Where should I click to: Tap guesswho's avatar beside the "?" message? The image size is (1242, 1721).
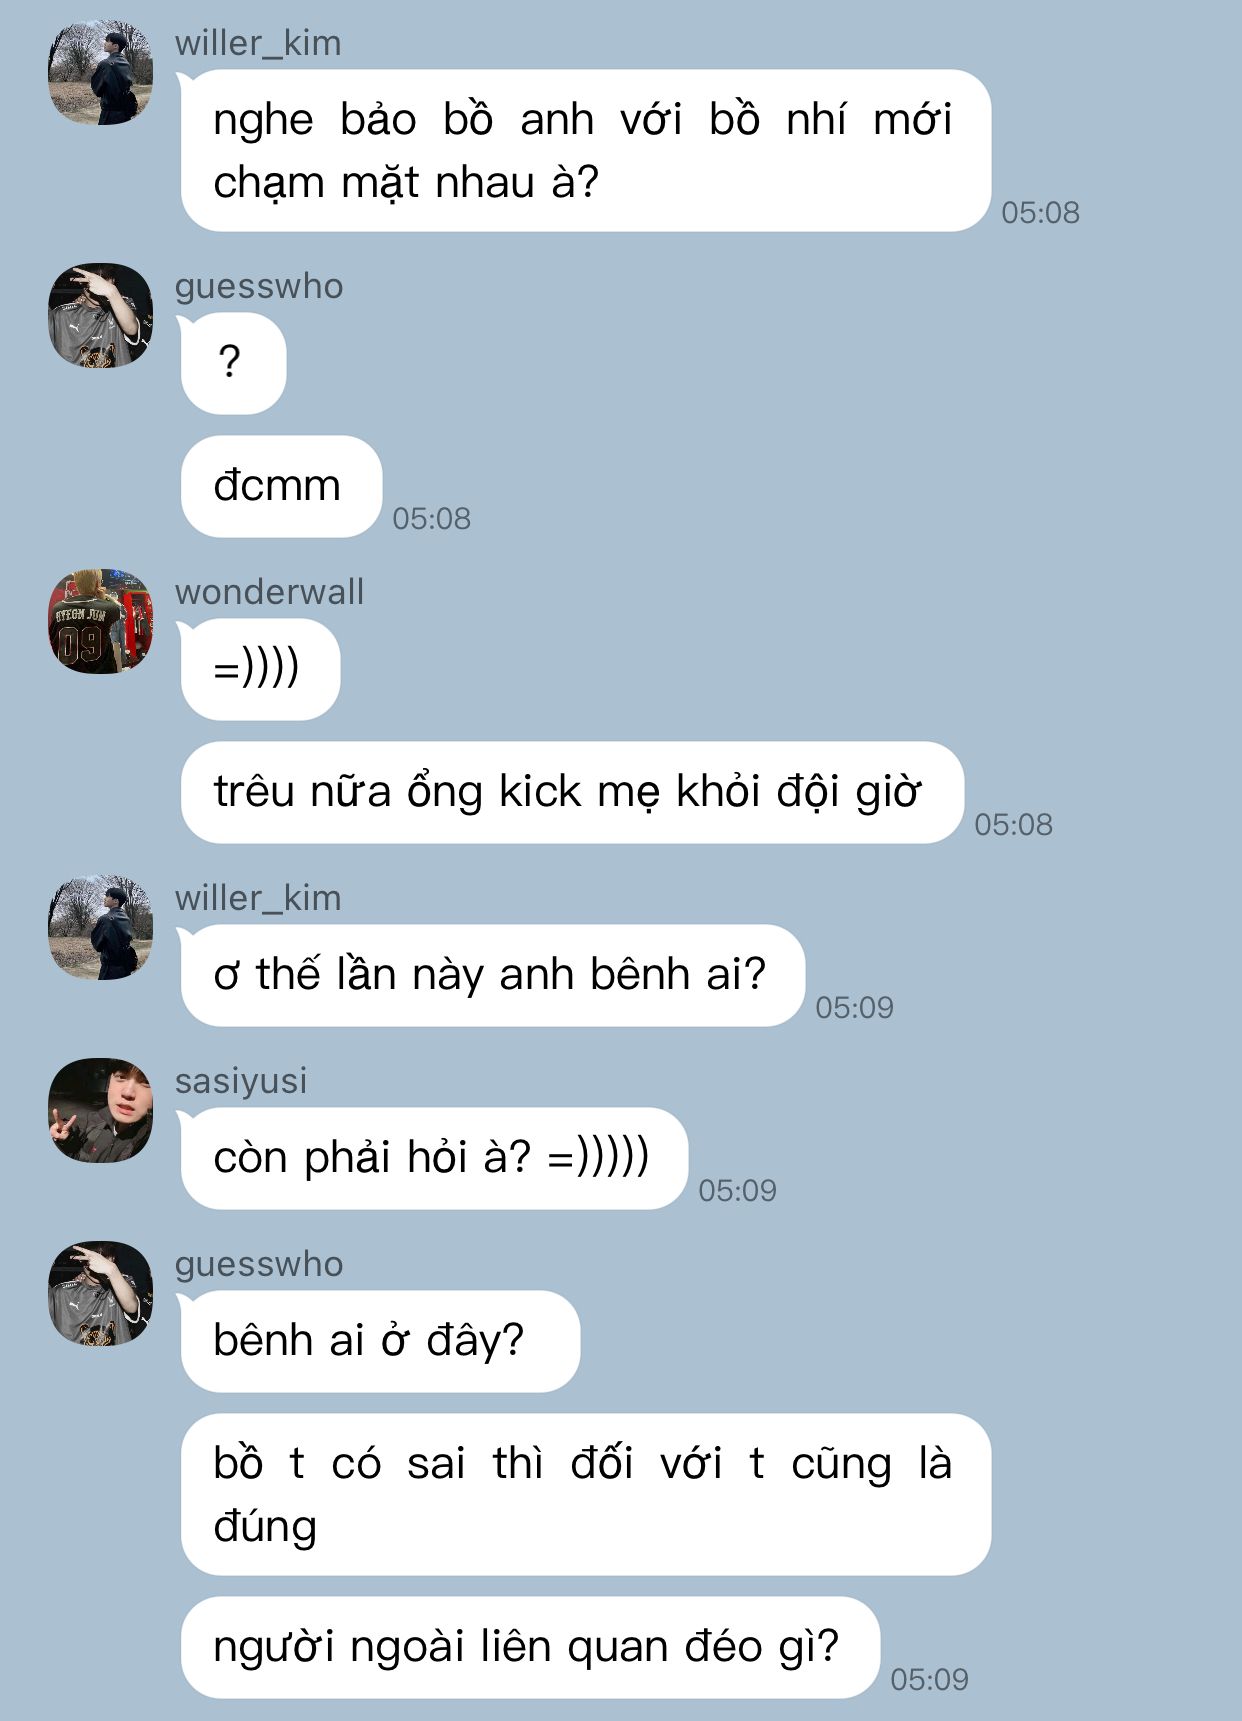(x=101, y=316)
